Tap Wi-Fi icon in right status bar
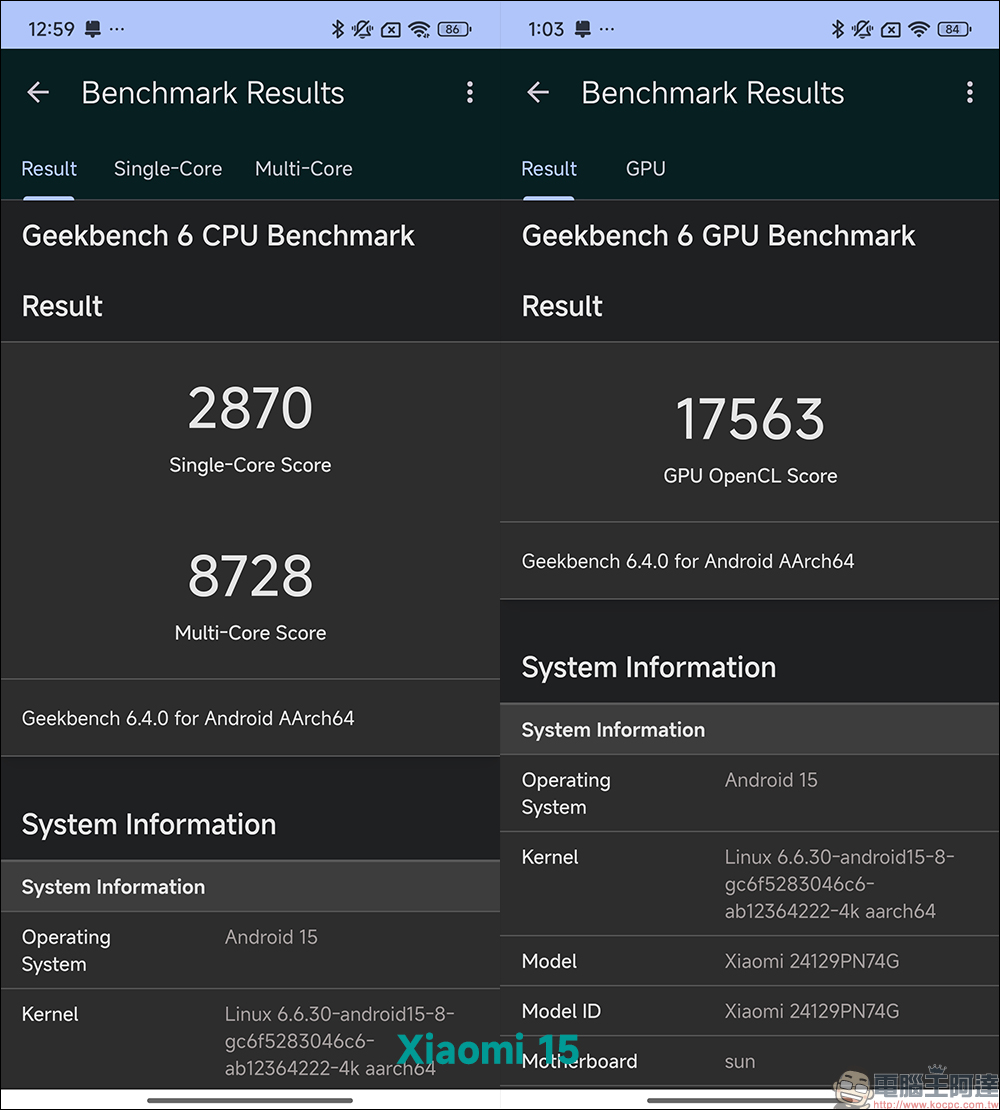Screen dimensions: 1000x1110 click(919, 29)
